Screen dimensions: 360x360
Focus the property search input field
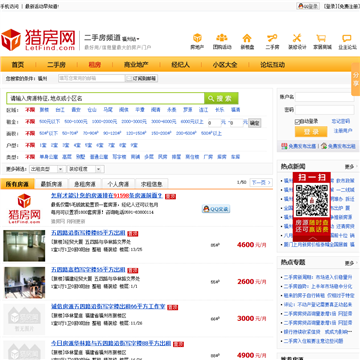click(x=105, y=98)
